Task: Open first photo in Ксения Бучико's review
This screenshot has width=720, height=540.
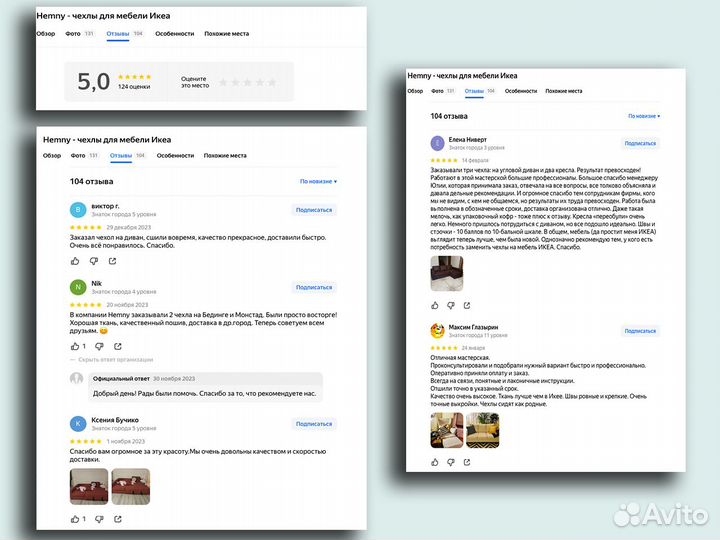Action: point(88,486)
